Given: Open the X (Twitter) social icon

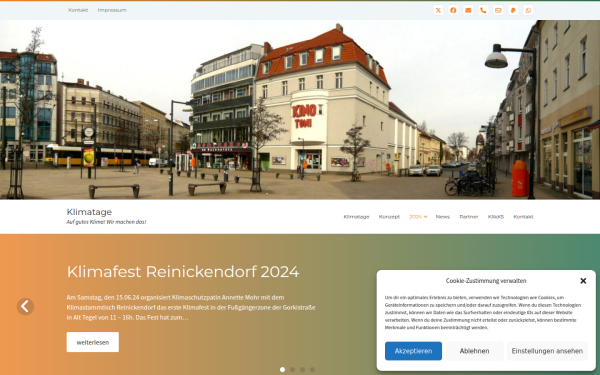Looking at the screenshot, I should [438, 10].
